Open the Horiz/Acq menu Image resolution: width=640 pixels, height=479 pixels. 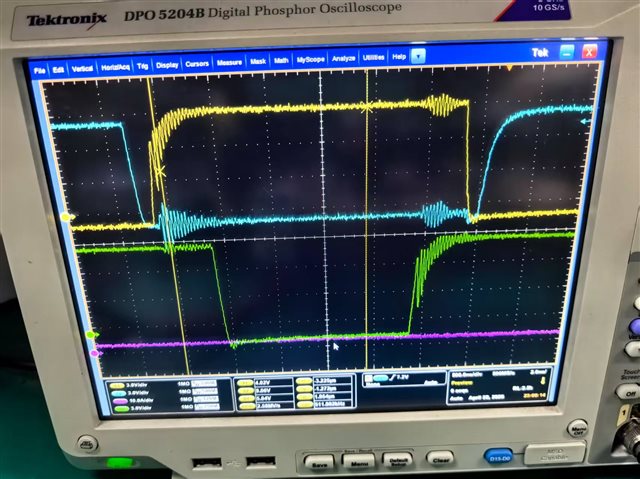[x=115, y=67]
